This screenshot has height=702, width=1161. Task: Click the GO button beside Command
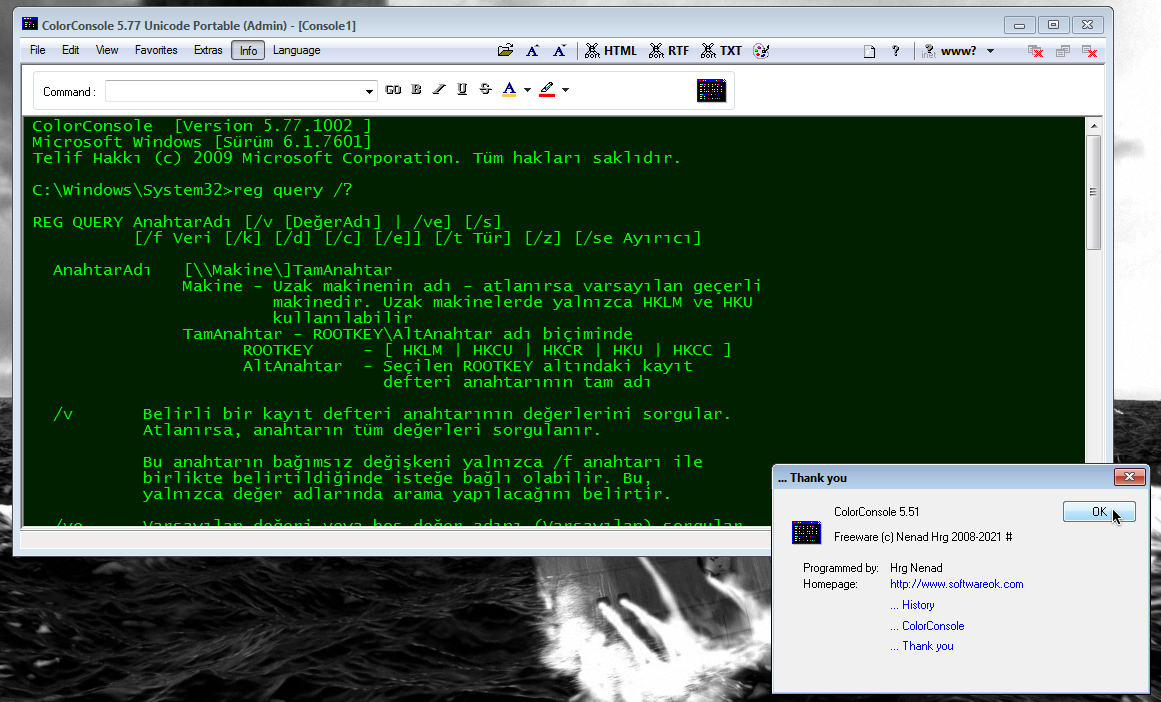pos(393,90)
